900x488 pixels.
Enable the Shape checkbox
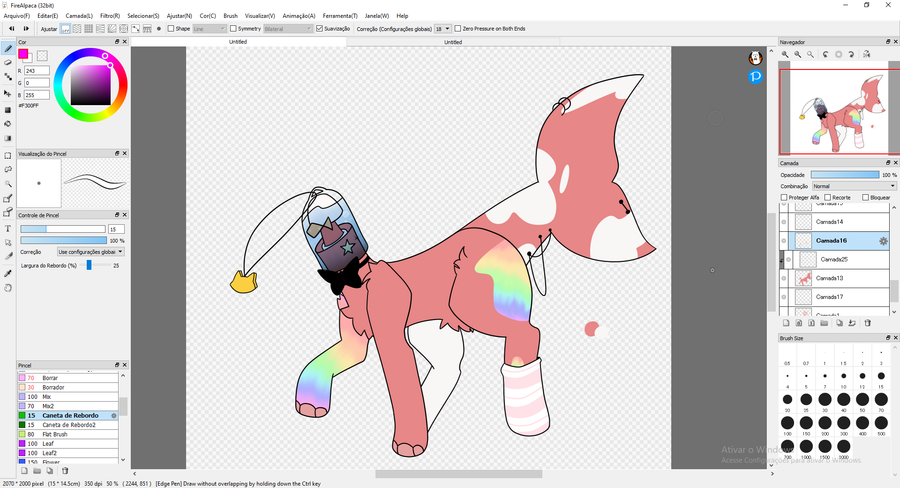(170, 29)
